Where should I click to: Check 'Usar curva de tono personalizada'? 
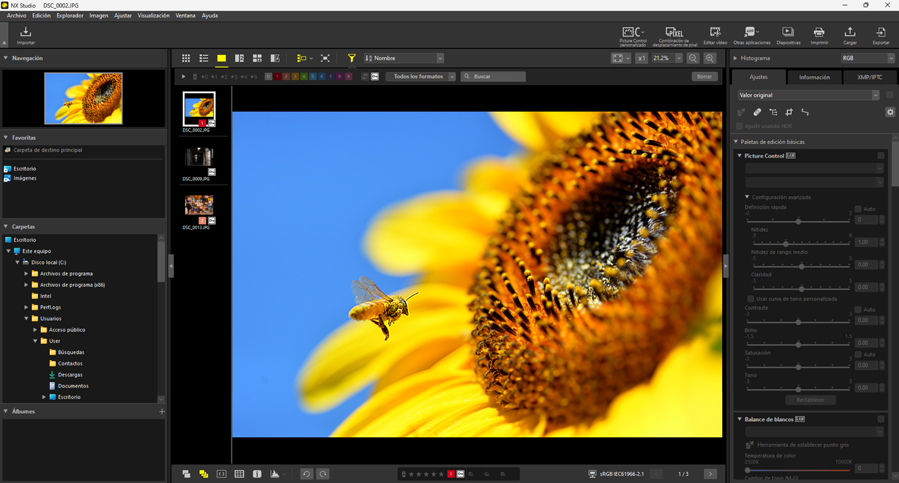coord(751,299)
